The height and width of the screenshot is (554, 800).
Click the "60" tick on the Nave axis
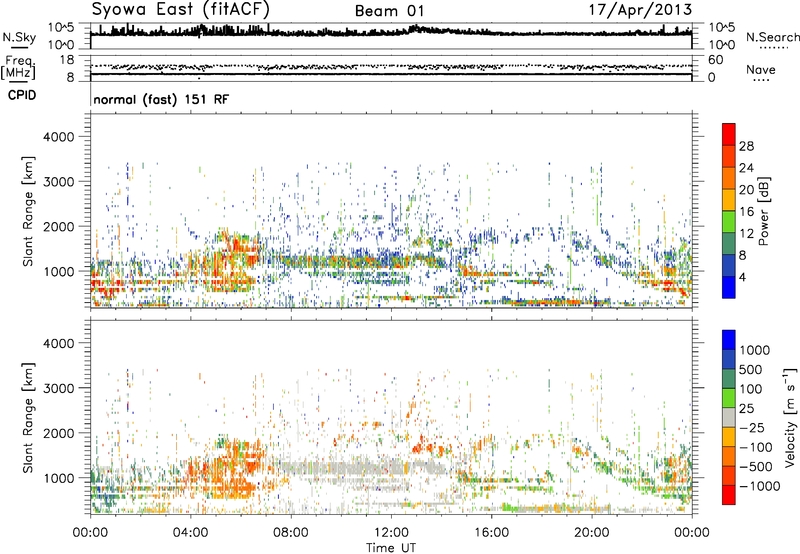pyautogui.click(x=716, y=60)
